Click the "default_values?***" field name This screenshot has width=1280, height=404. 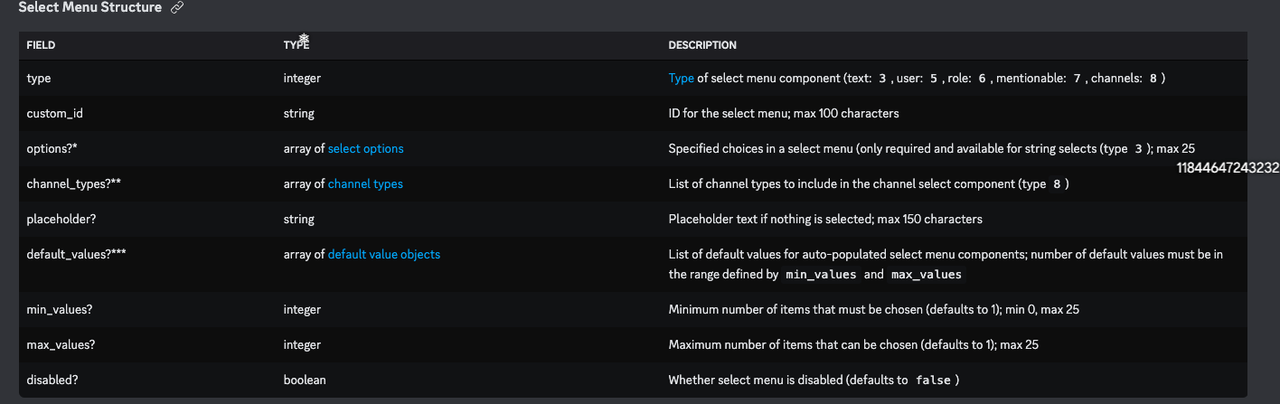click(x=76, y=255)
